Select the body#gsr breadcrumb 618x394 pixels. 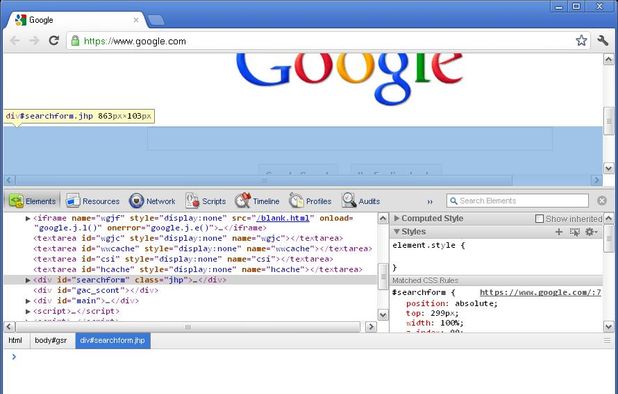(51, 340)
